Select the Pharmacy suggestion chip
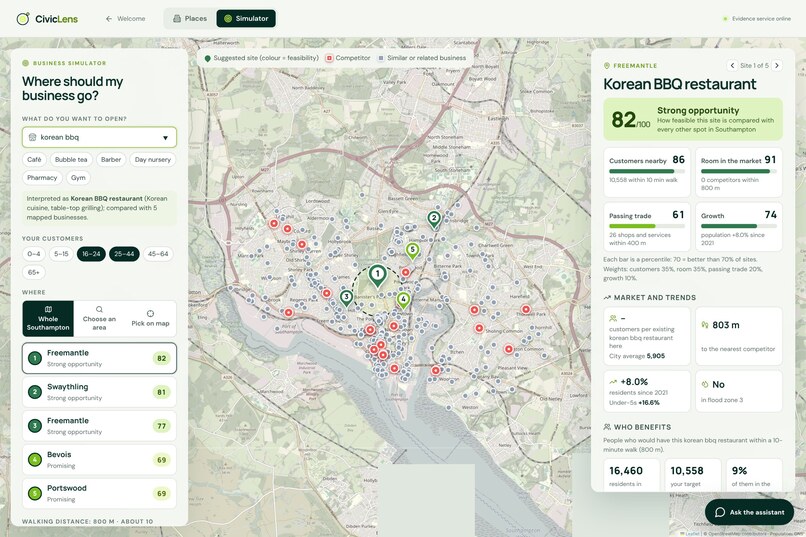 (x=42, y=178)
